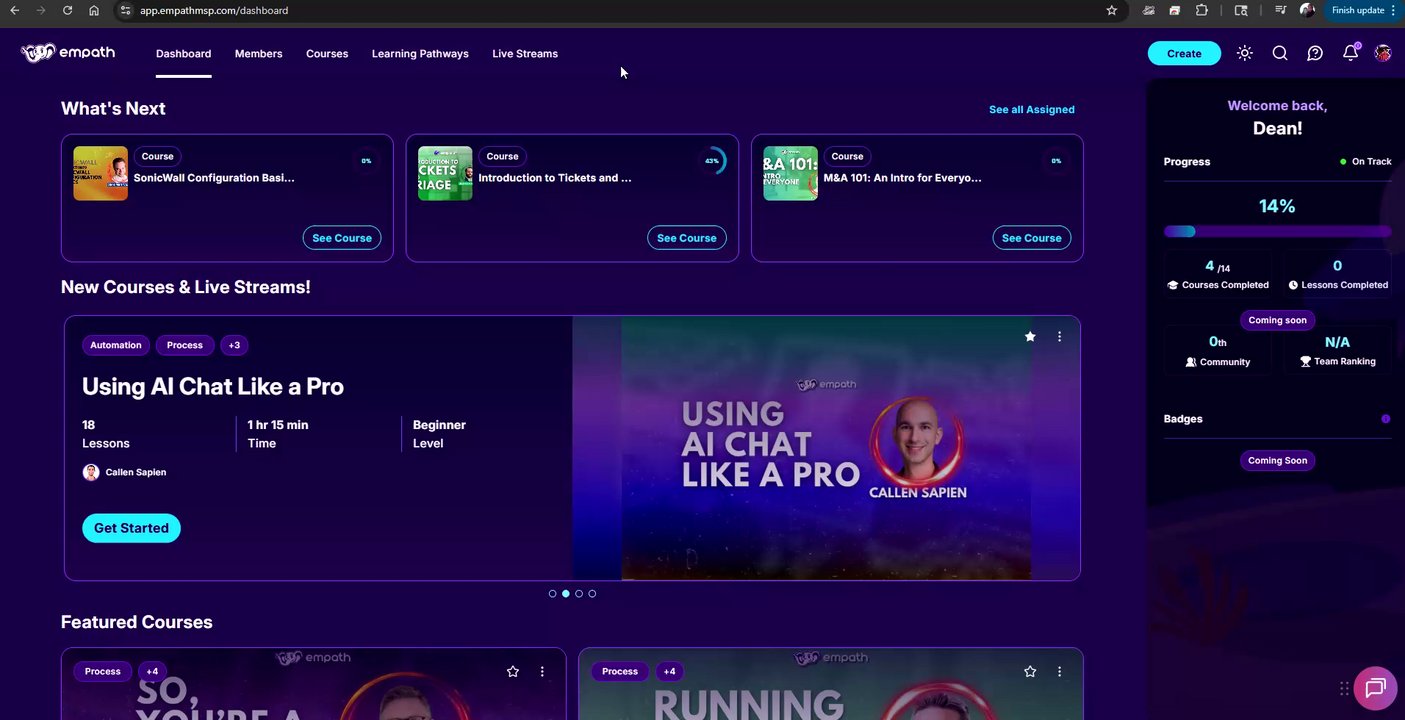Select the third carousel dot

[x=579, y=594]
